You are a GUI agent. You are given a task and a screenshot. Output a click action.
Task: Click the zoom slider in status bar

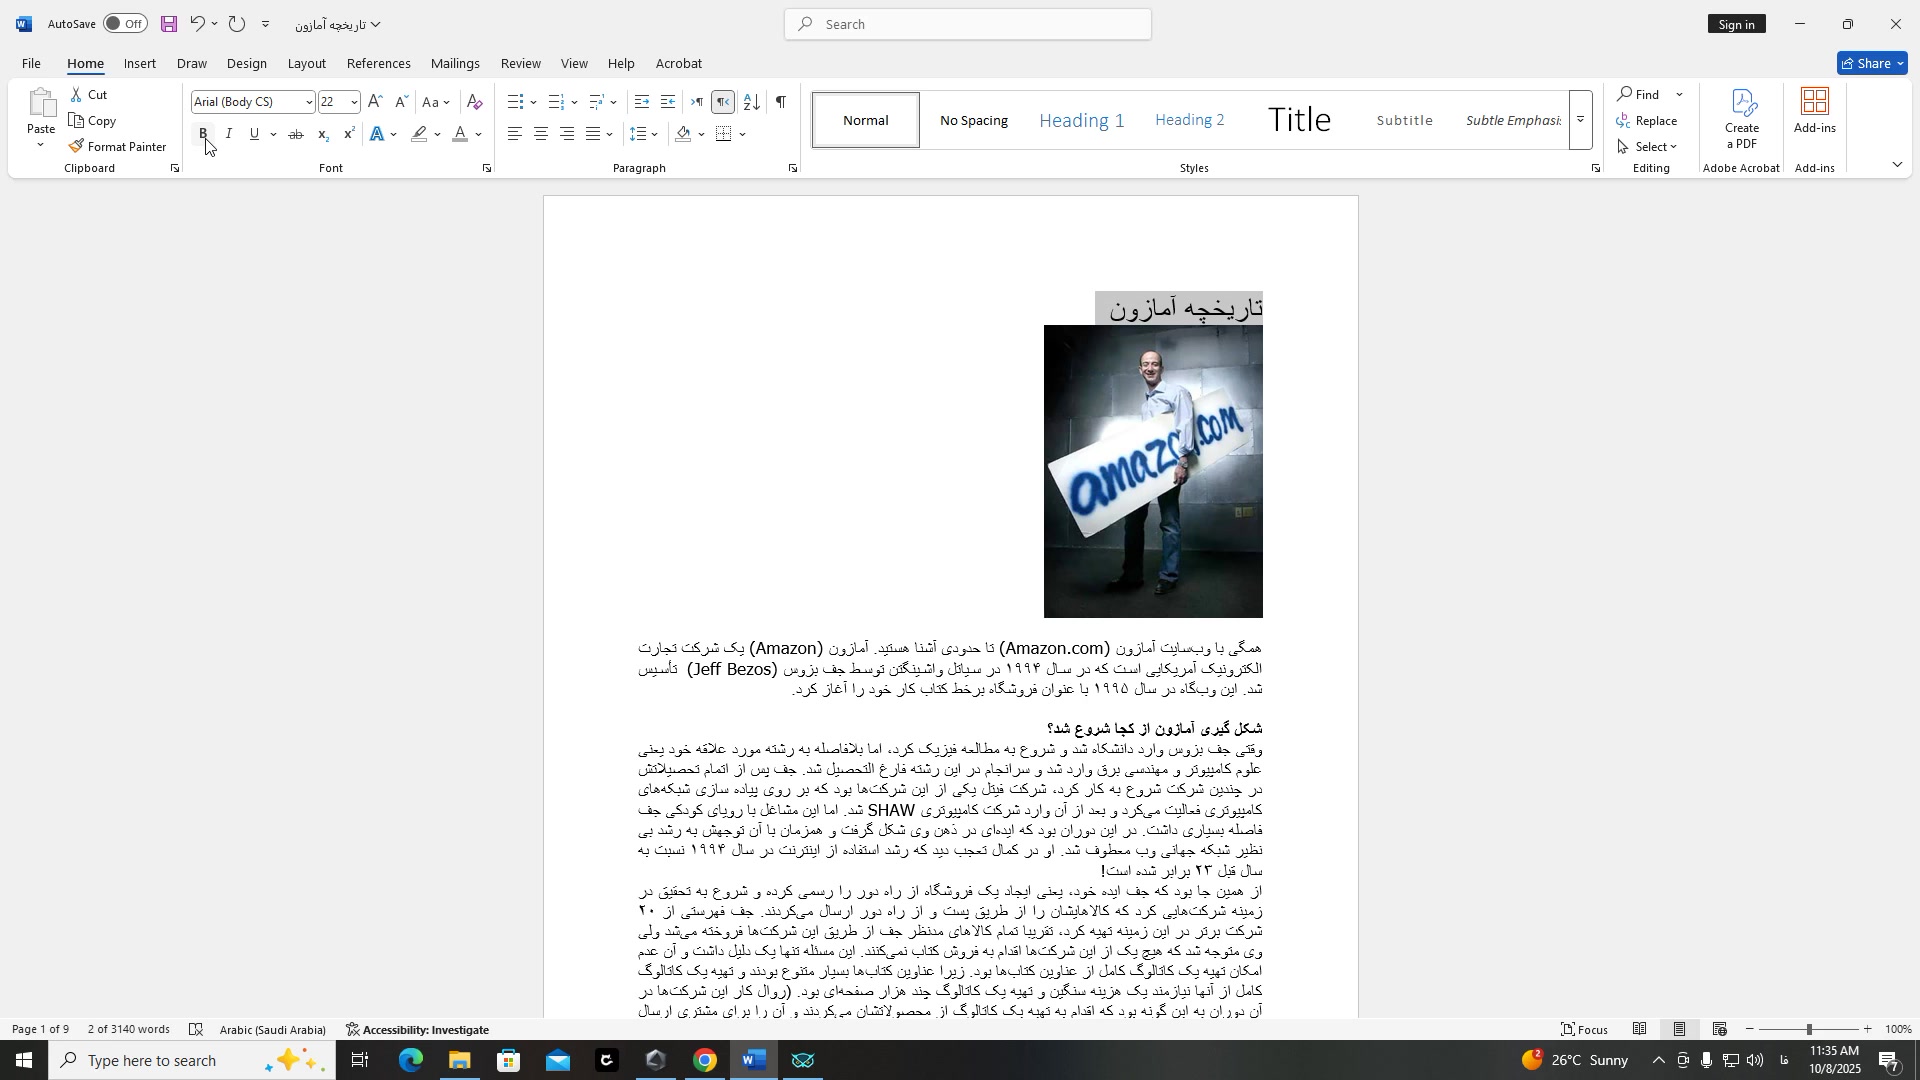tap(1808, 1030)
